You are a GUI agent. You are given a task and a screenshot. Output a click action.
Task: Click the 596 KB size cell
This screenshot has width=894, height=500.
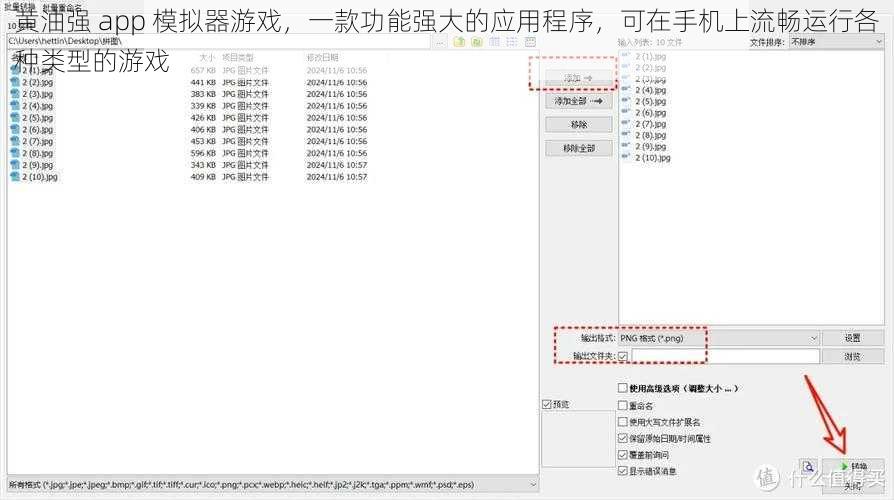point(203,153)
